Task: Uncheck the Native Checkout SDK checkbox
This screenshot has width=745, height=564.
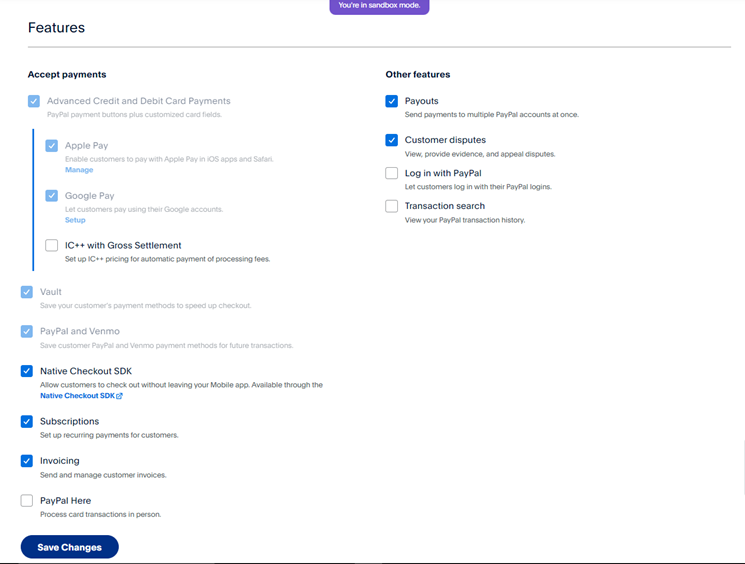Action: click(27, 371)
